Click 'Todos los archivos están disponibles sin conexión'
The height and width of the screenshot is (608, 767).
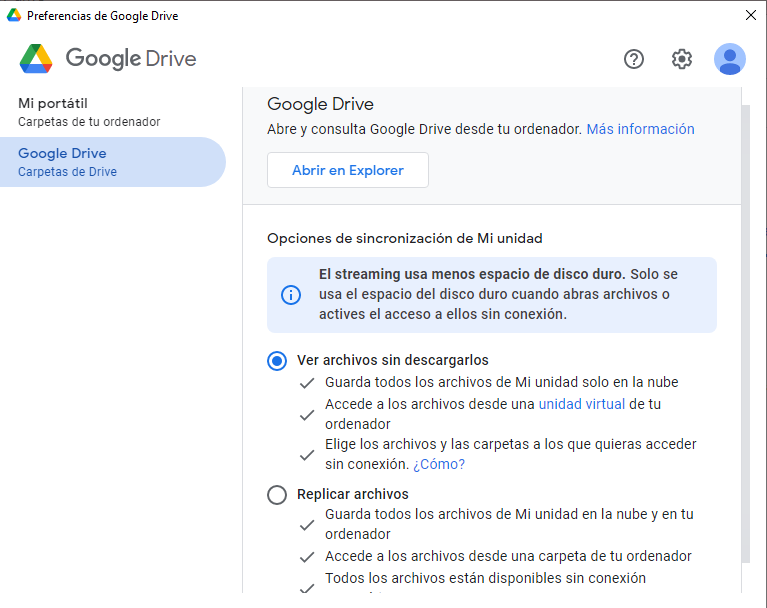pos(485,578)
